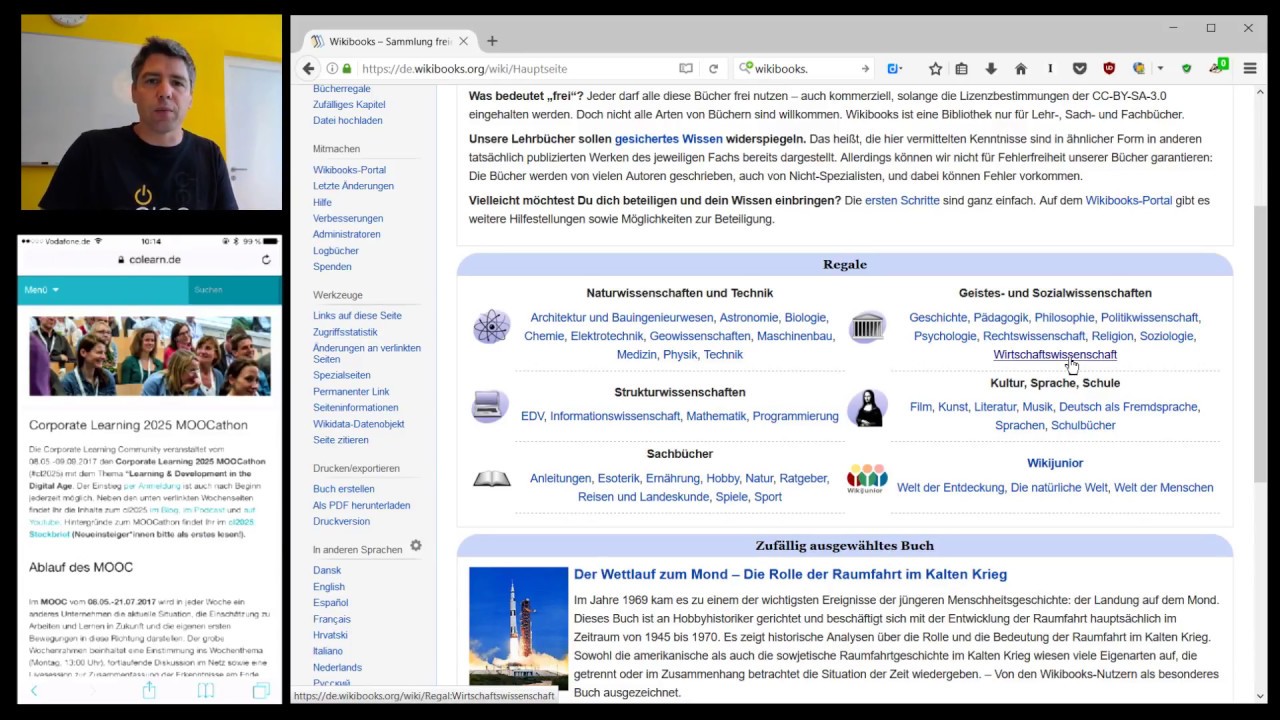Image resolution: width=1280 pixels, height=720 pixels.
Task: Follow the 'ersten Schritte' link
Action: (902, 200)
